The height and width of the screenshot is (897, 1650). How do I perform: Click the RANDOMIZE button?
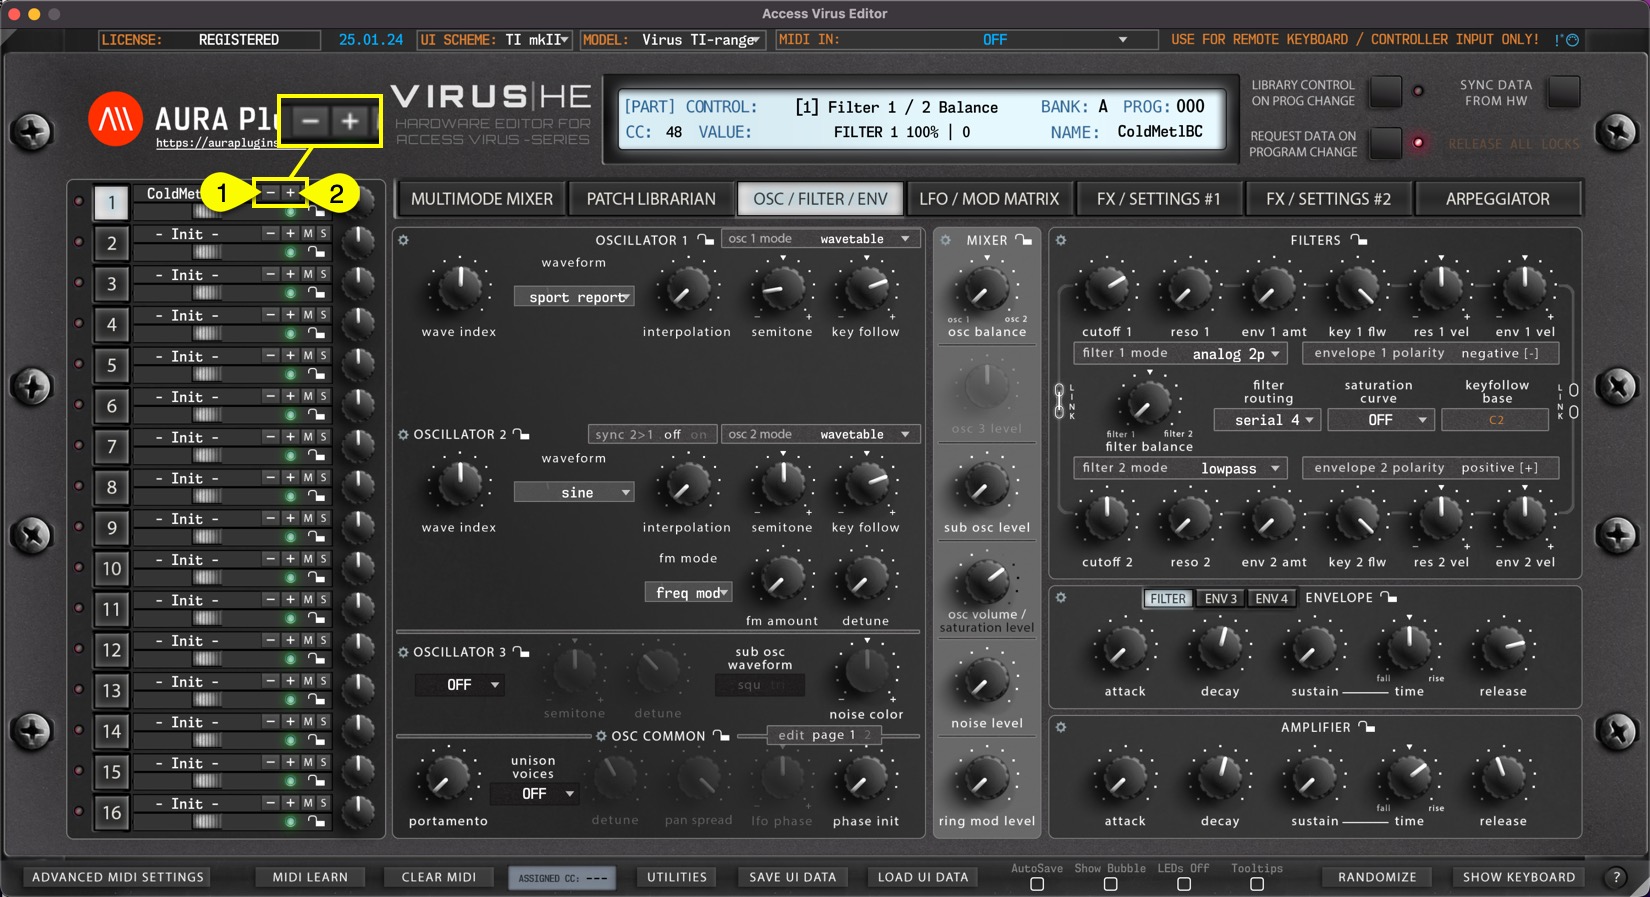tap(1377, 877)
